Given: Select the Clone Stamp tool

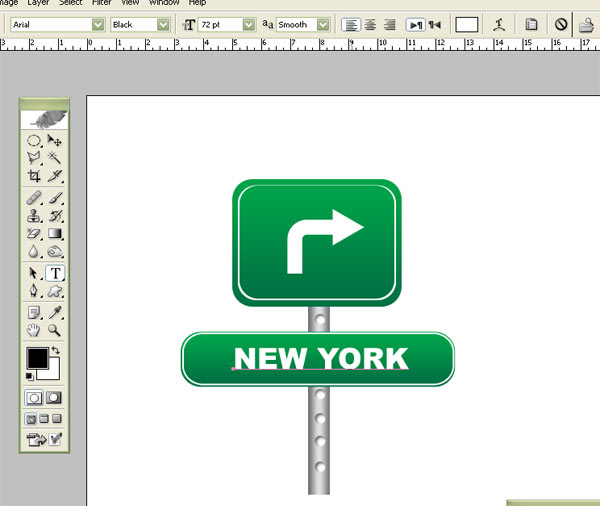Looking at the screenshot, I should (x=34, y=215).
